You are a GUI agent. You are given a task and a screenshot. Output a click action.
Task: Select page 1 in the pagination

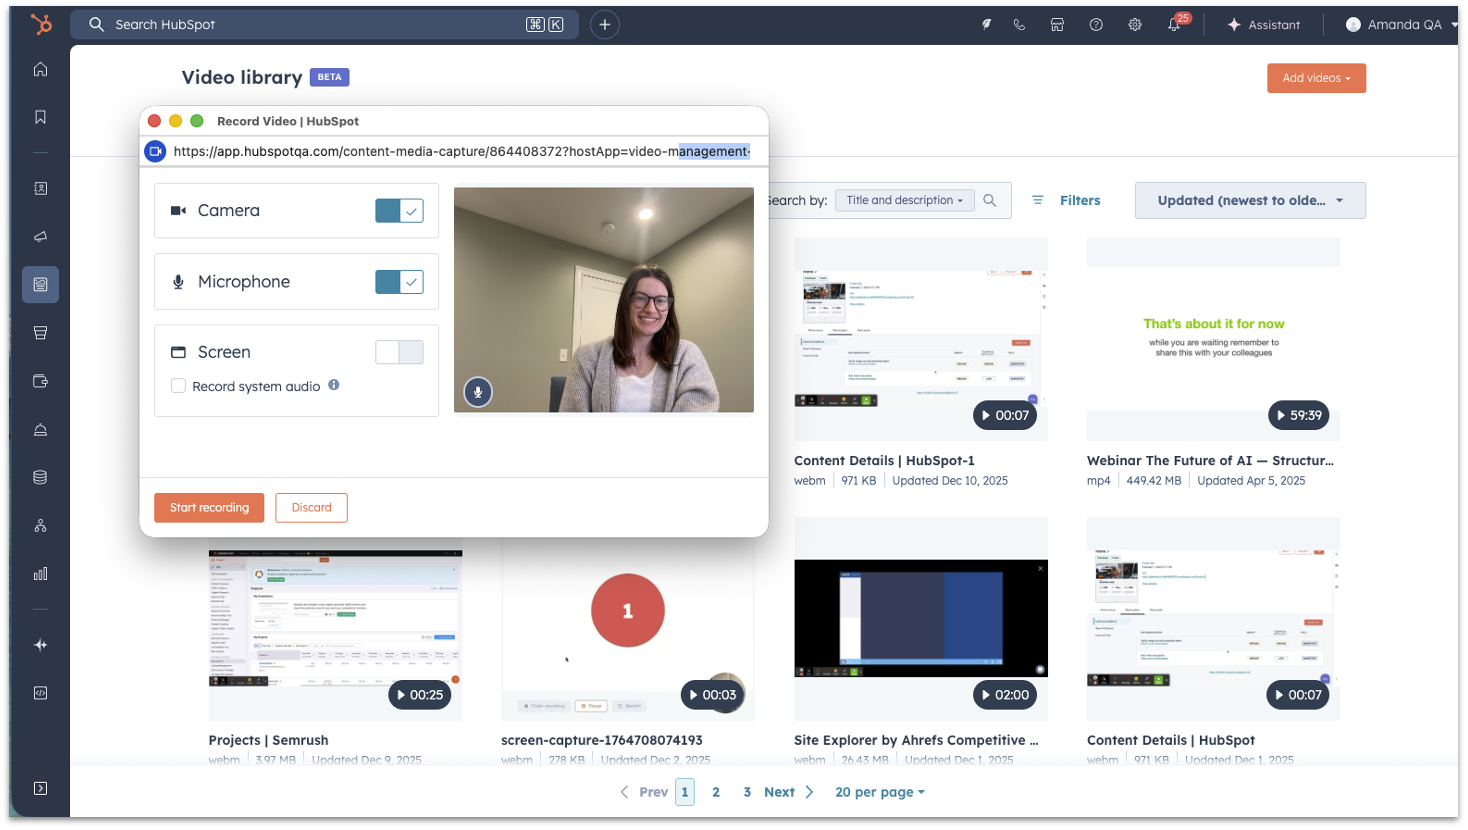click(685, 792)
